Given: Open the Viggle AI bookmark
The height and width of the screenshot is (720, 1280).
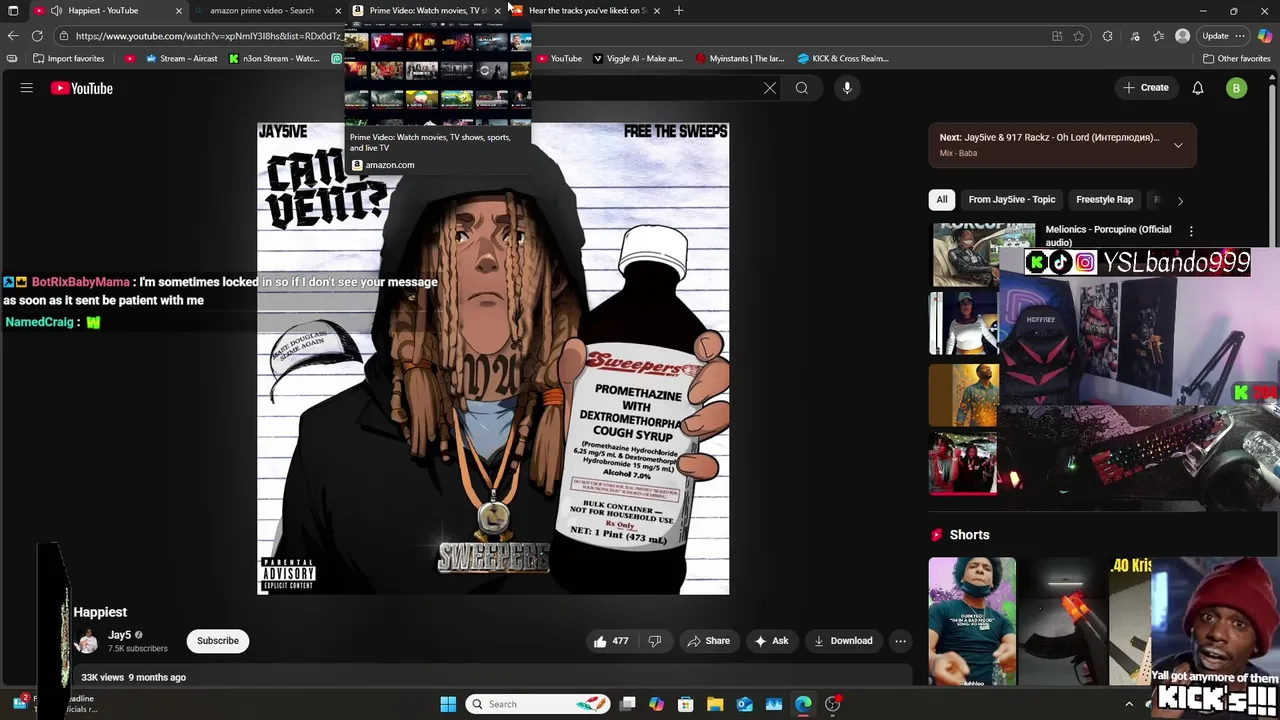Looking at the screenshot, I should point(637,58).
